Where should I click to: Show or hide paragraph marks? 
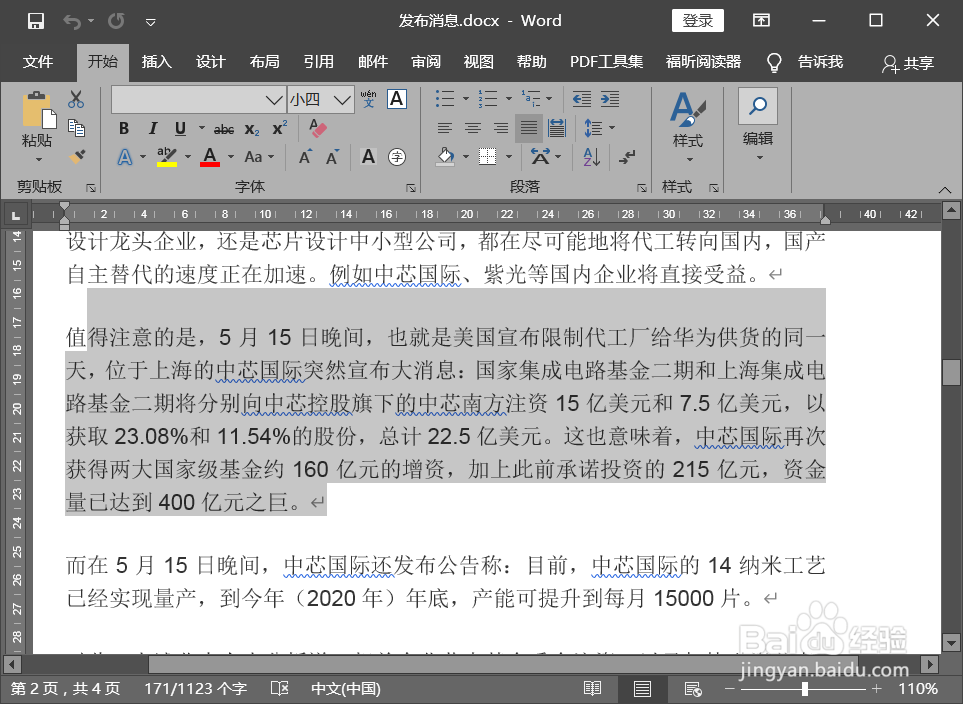point(626,157)
